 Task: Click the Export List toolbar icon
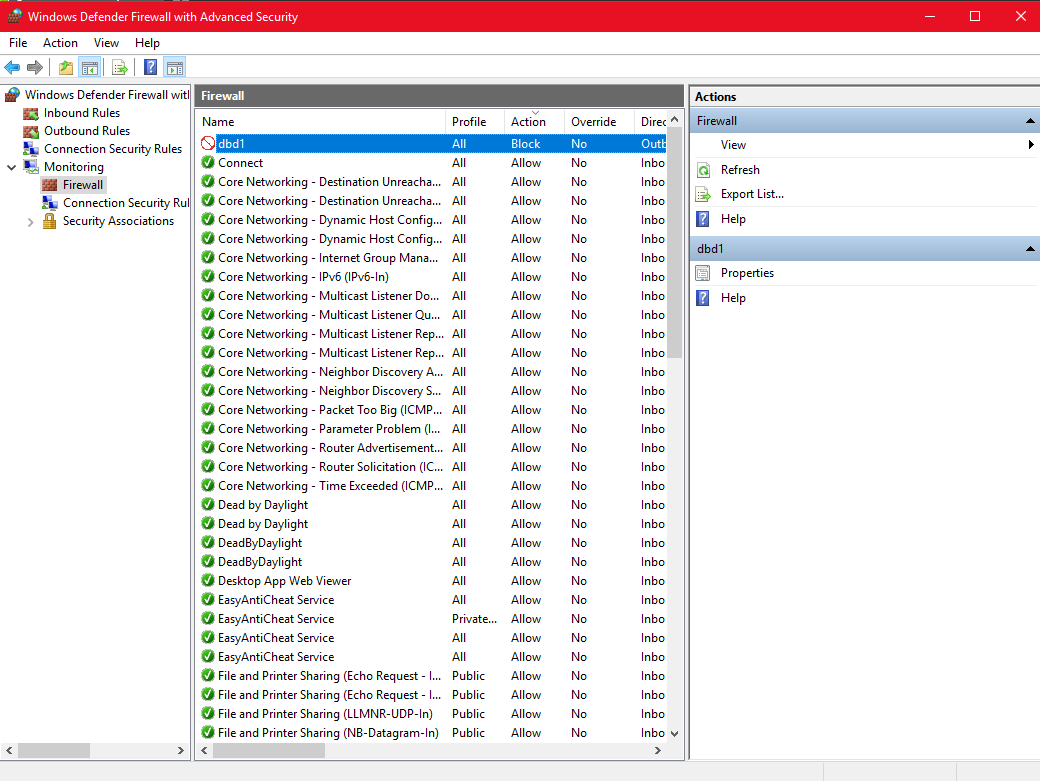[119, 67]
